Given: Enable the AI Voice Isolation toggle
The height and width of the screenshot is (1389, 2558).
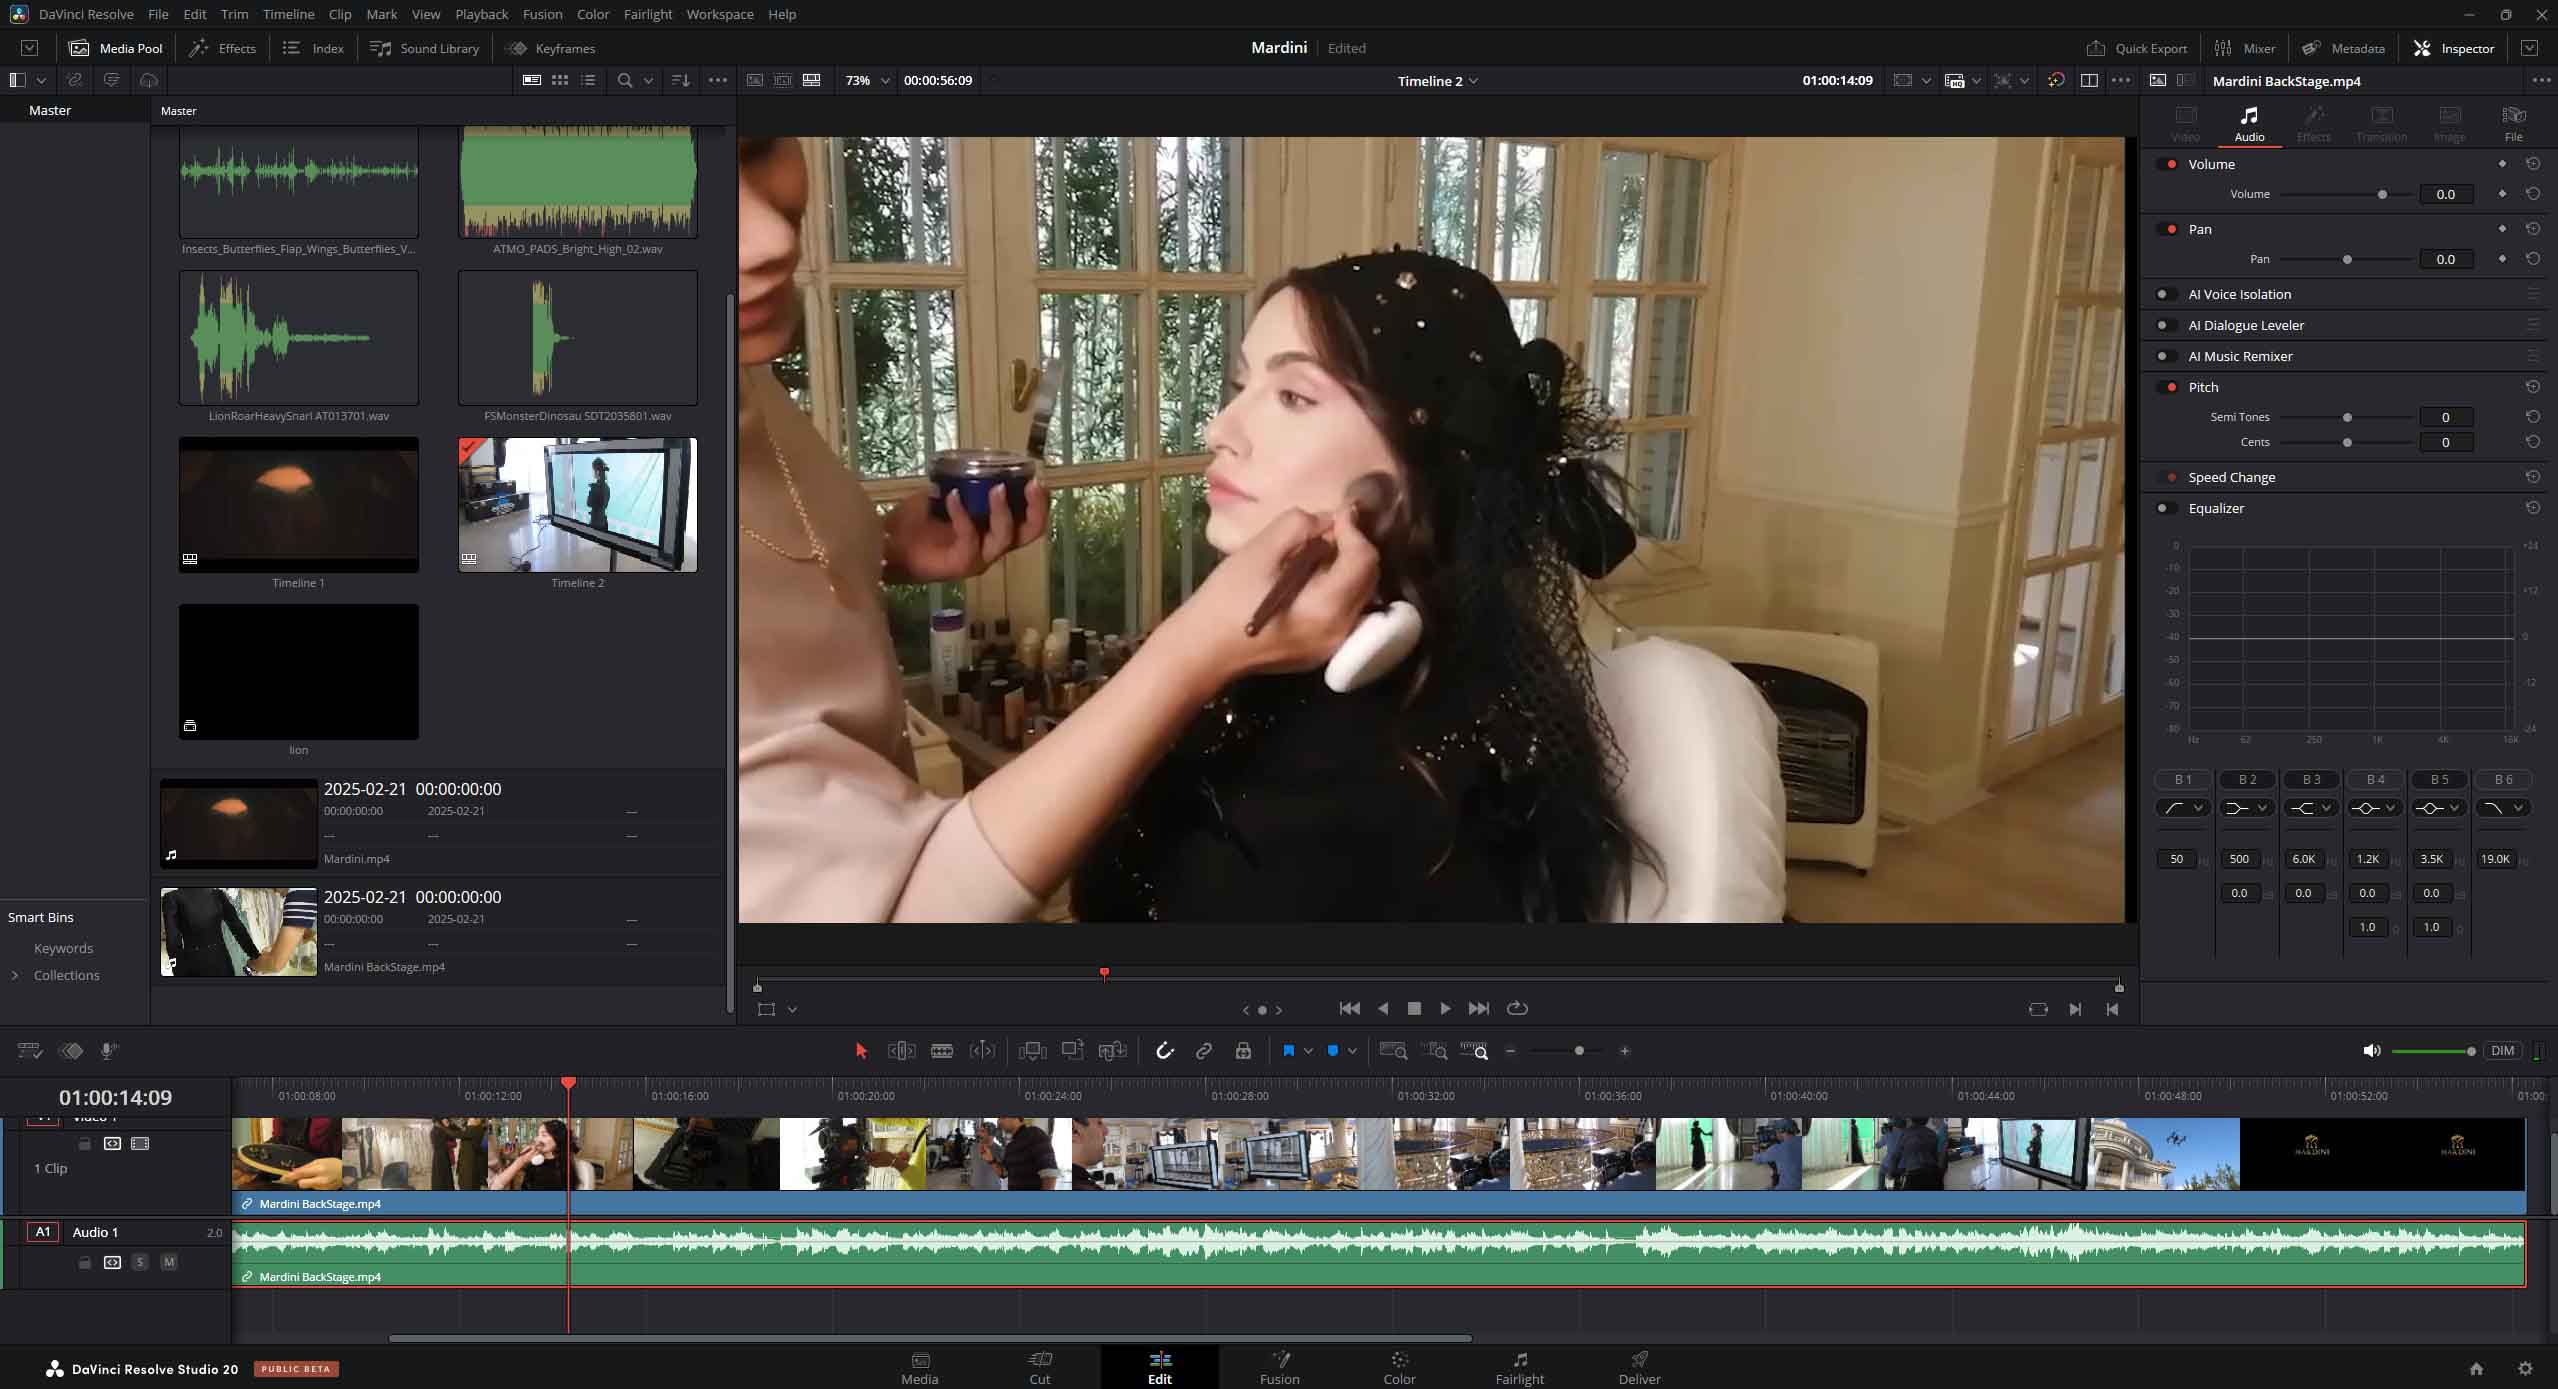Looking at the screenshot, I should pyautogui.click(x=2164, y=294).
